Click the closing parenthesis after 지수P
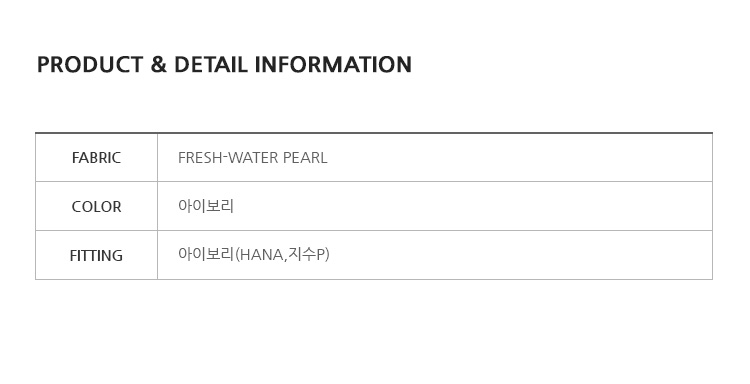 (x=327, y=254)
